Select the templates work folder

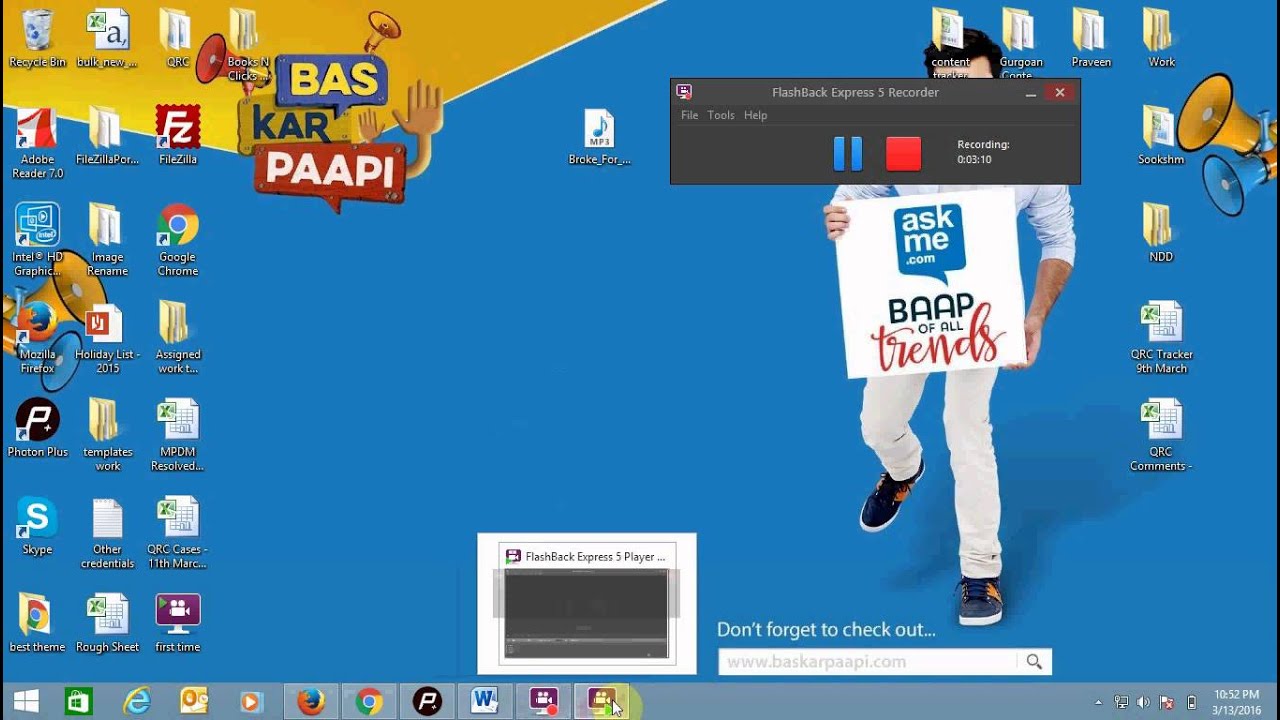coord(107,435)
